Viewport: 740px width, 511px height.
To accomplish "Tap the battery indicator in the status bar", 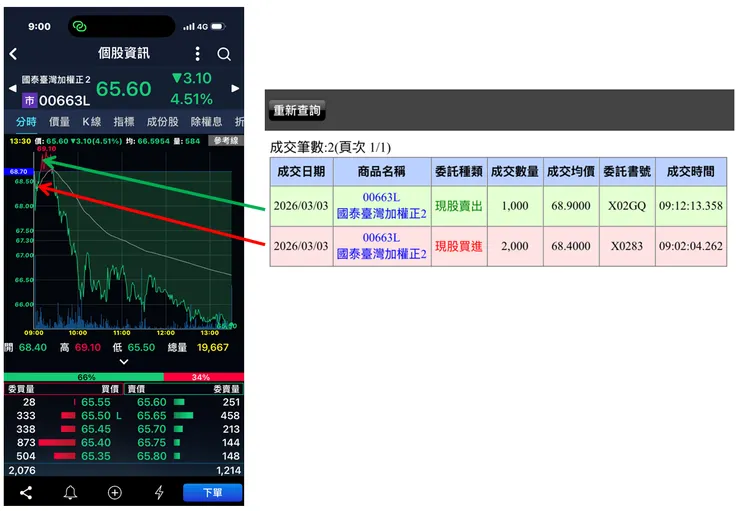I will pos(219,26).
